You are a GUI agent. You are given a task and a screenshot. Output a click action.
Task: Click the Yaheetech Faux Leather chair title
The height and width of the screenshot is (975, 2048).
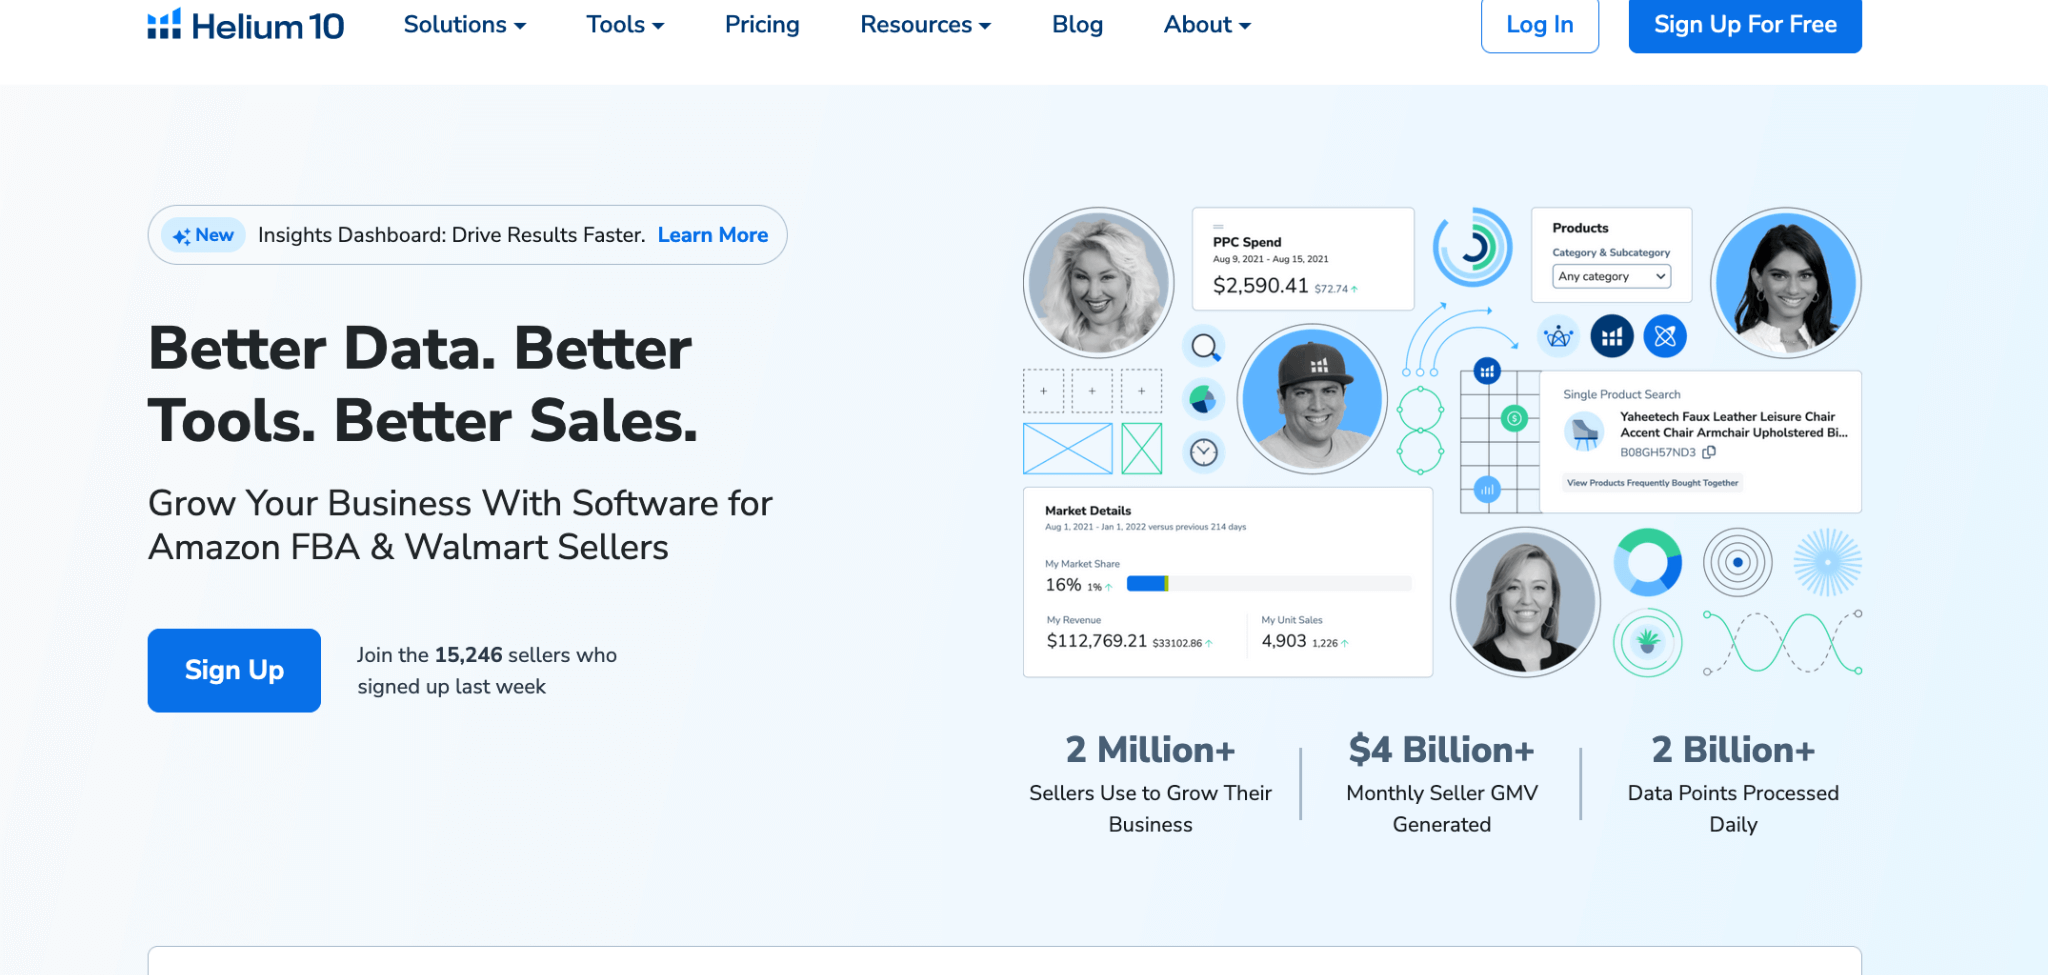(x=1733, y=425)
